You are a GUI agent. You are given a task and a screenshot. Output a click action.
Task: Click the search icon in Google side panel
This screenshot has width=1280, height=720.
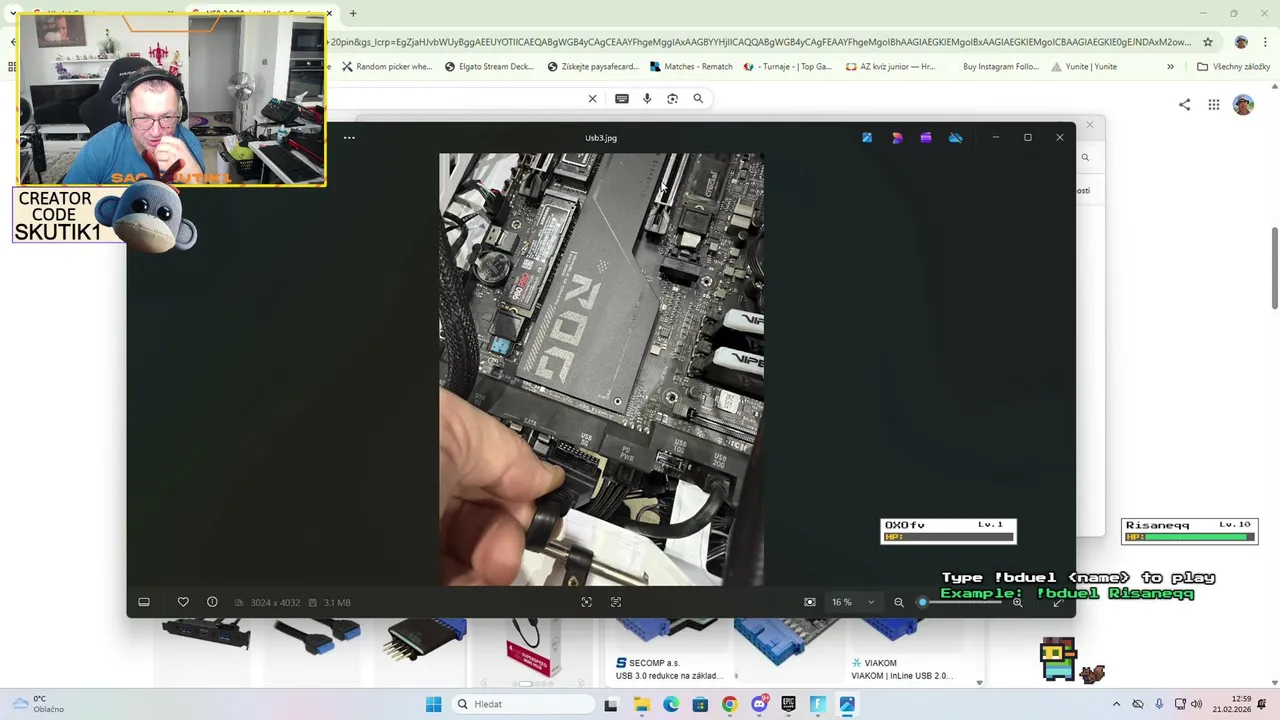click(1085, 157)
